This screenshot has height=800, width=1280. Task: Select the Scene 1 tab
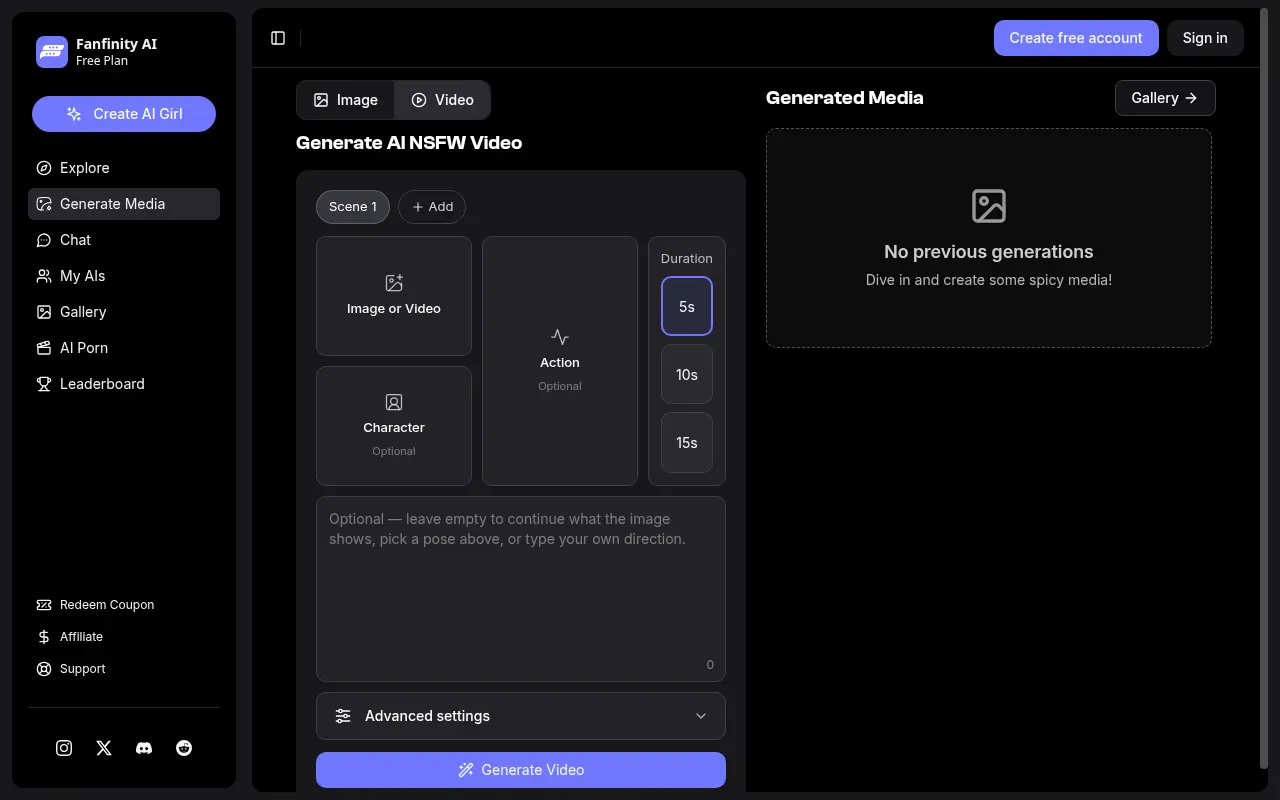(x=353, y=207)
